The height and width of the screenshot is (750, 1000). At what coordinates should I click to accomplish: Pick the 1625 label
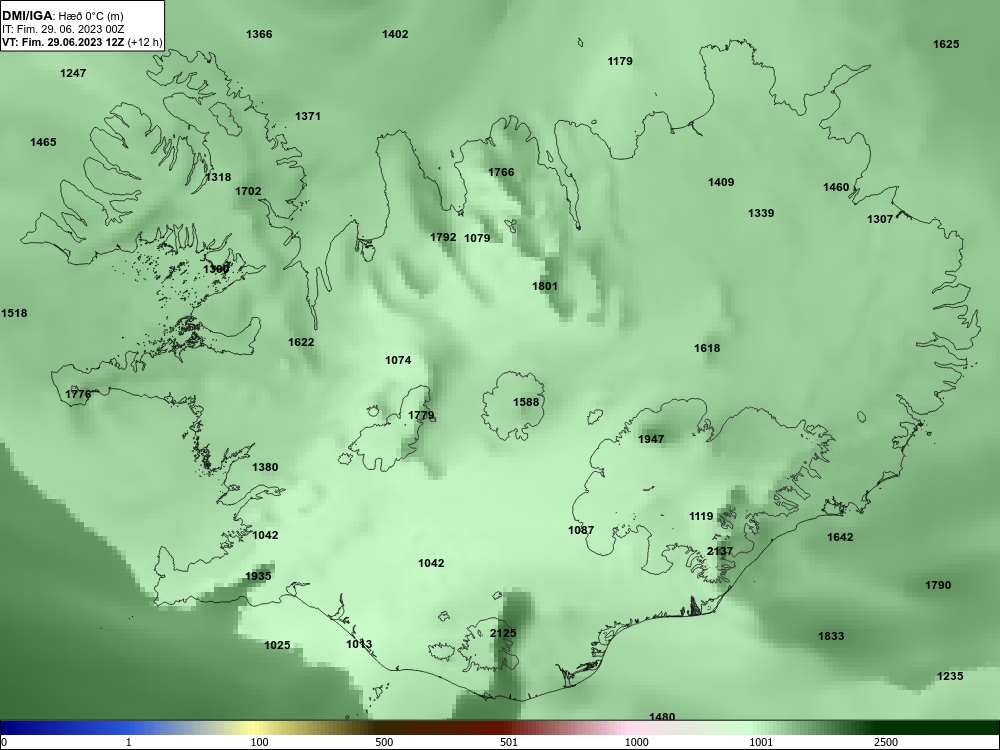point(946,44)
